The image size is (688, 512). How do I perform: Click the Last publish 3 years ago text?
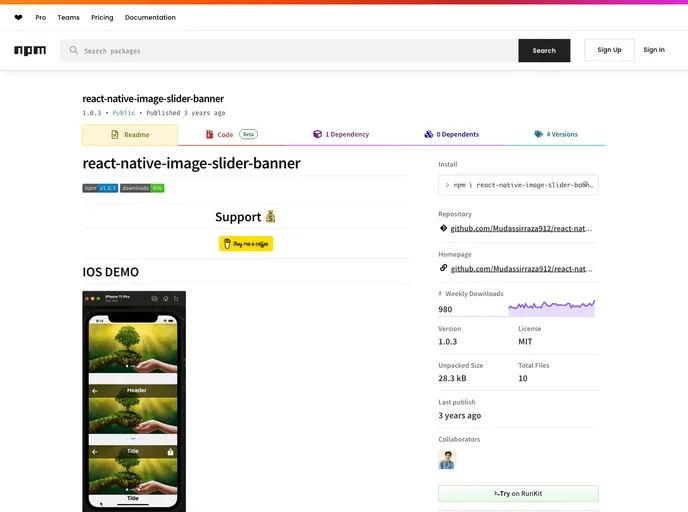(x=459, y=415)
